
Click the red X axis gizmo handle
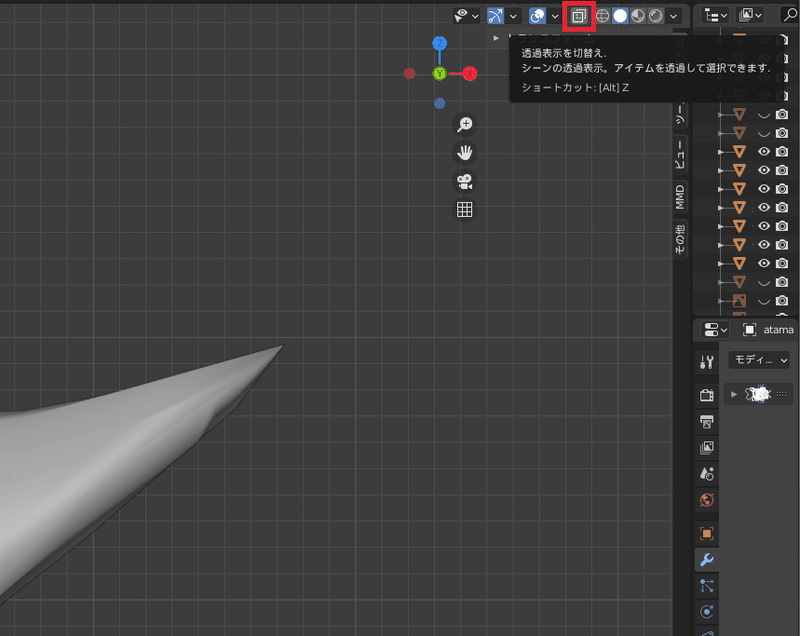[469, 73]
